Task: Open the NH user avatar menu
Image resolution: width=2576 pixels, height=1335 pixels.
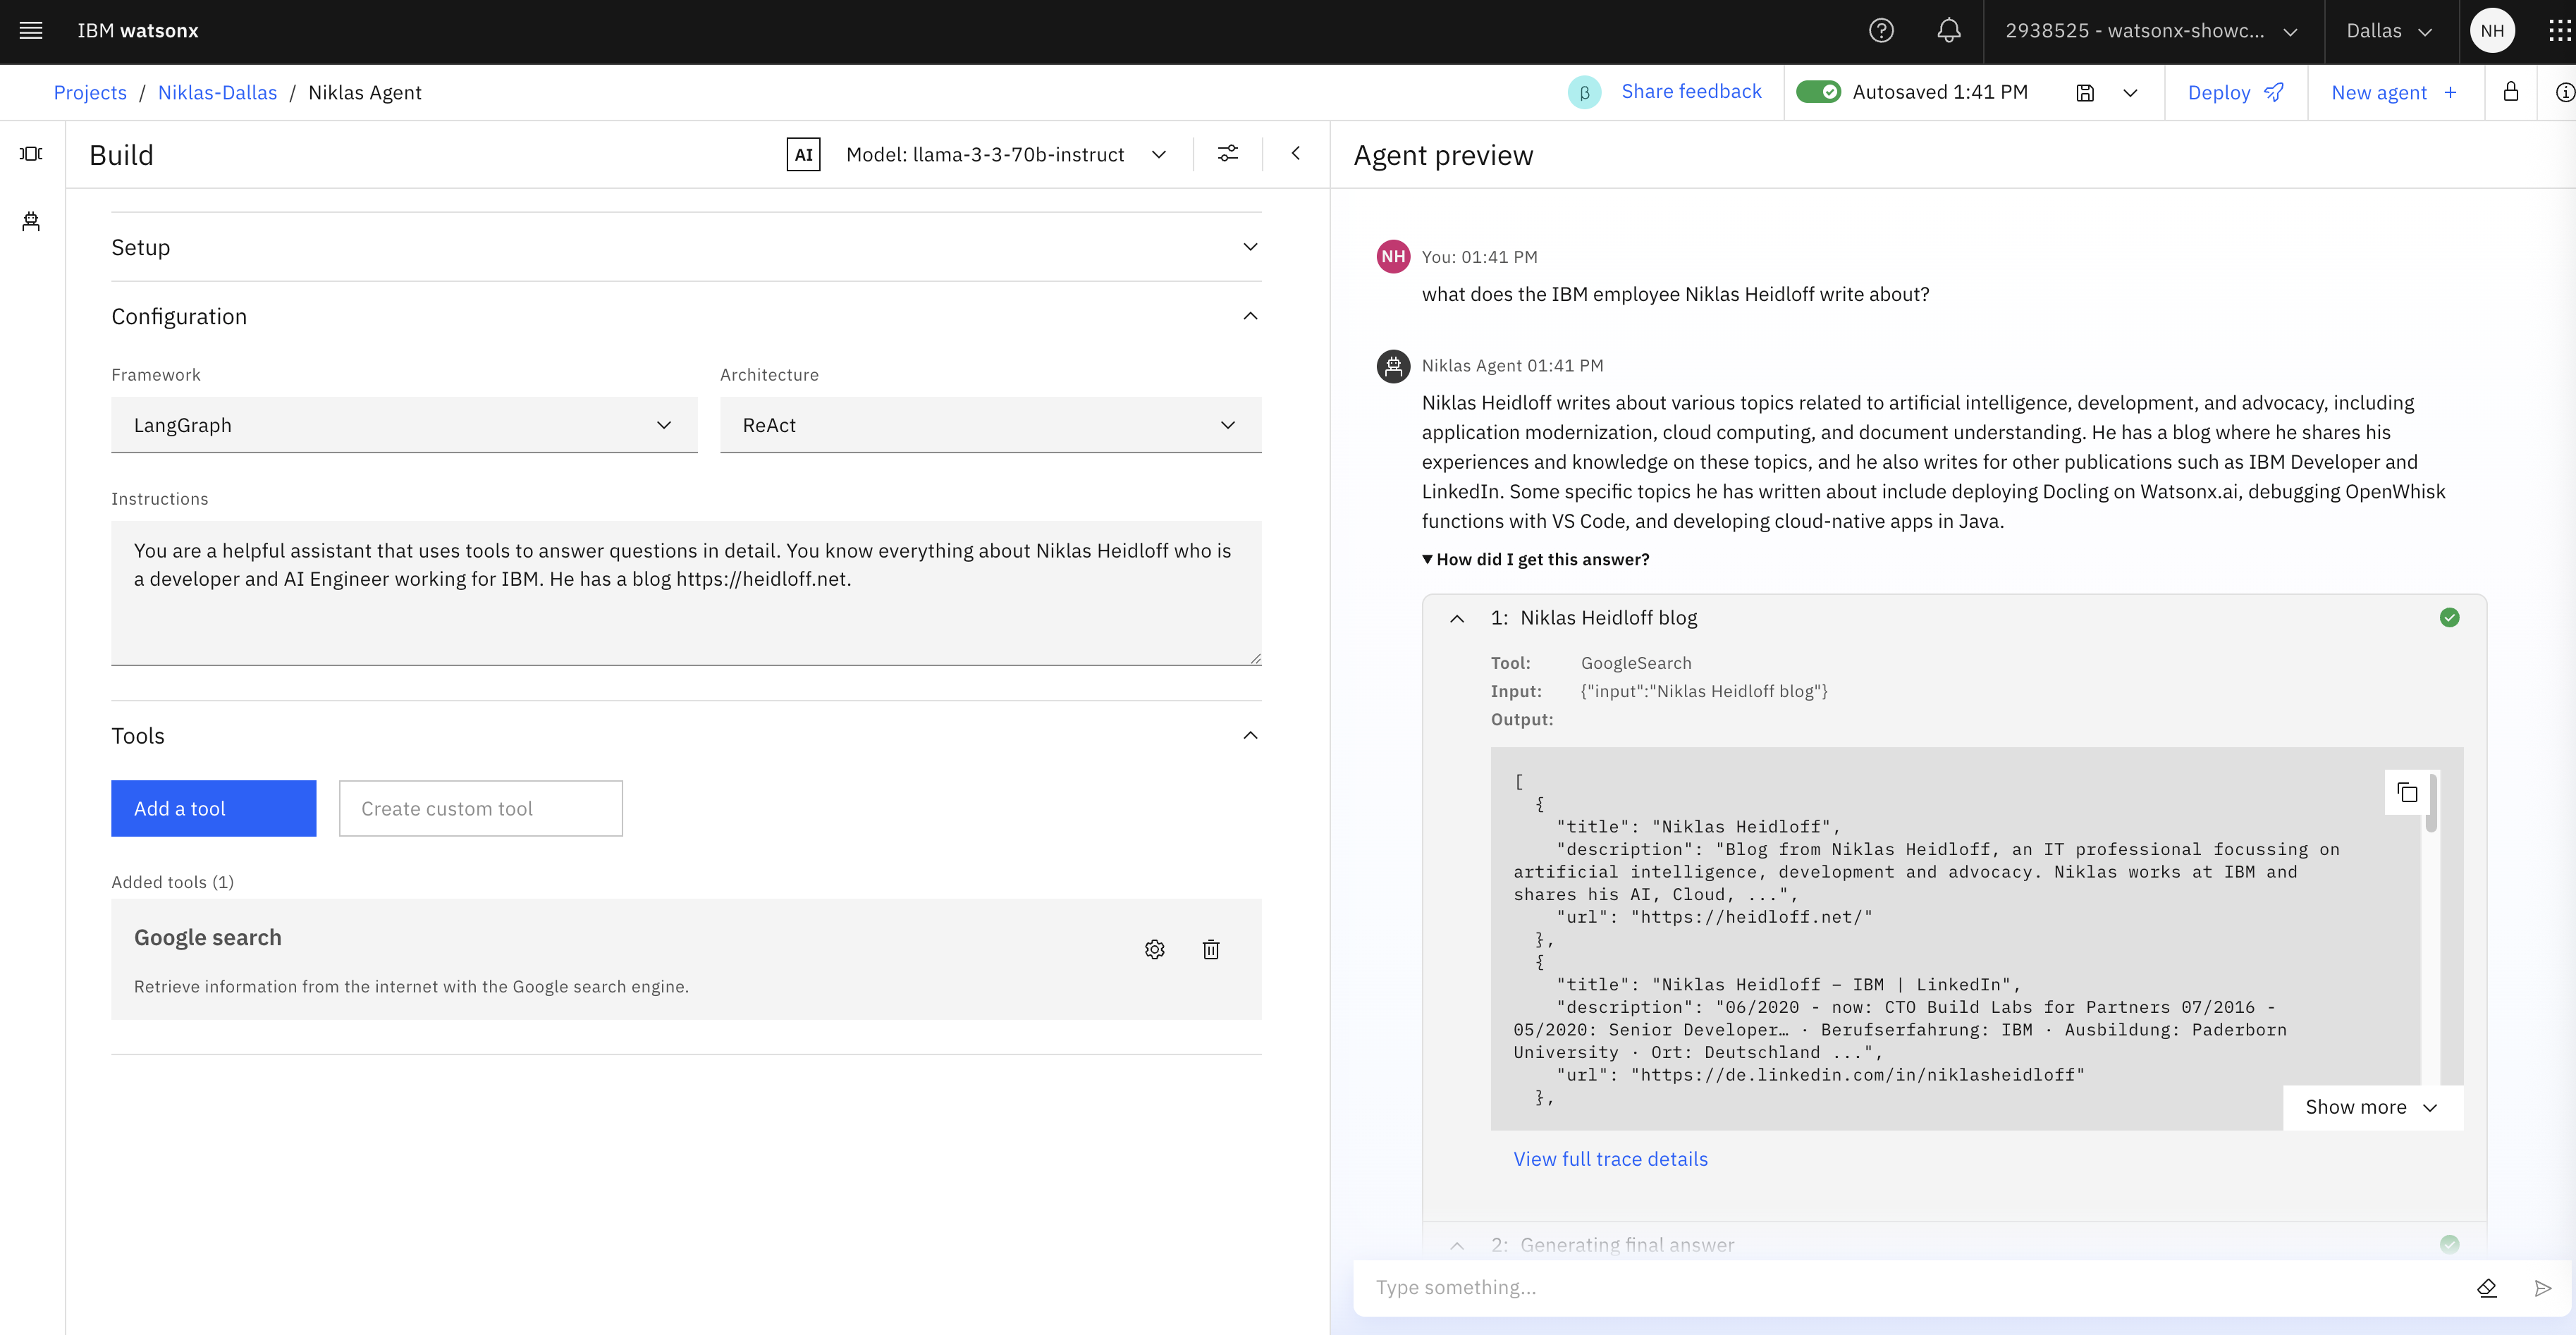Action: point(2492,31)
